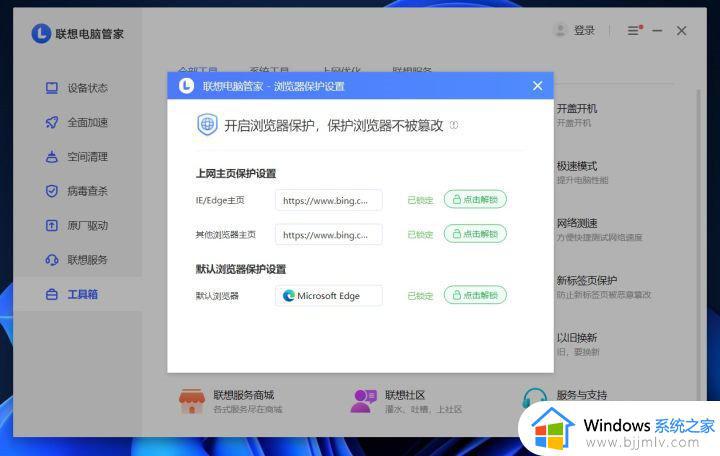Open 联想服务 in the sidebar
Image resolution: width=720 pixels, height=456 pixels.
[x=77, y=260]
